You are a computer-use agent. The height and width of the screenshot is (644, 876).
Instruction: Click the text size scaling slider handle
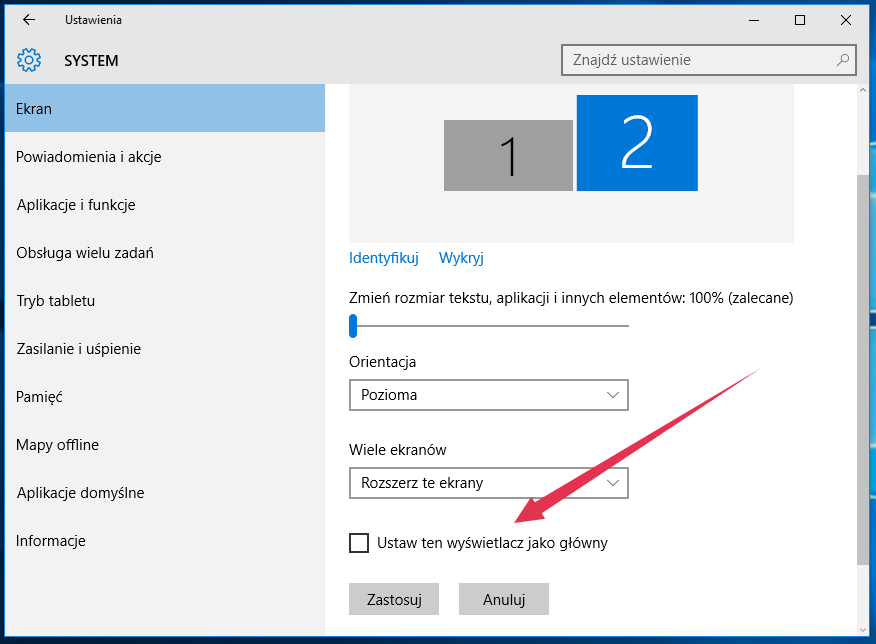click(353, 326)
